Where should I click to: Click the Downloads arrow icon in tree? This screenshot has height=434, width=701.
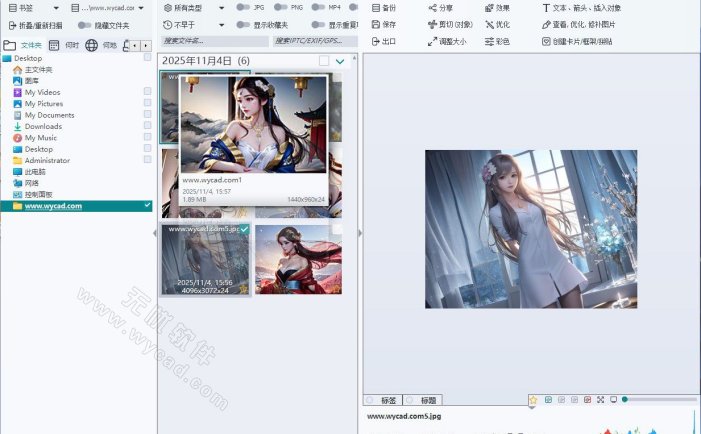coord(17,126)
